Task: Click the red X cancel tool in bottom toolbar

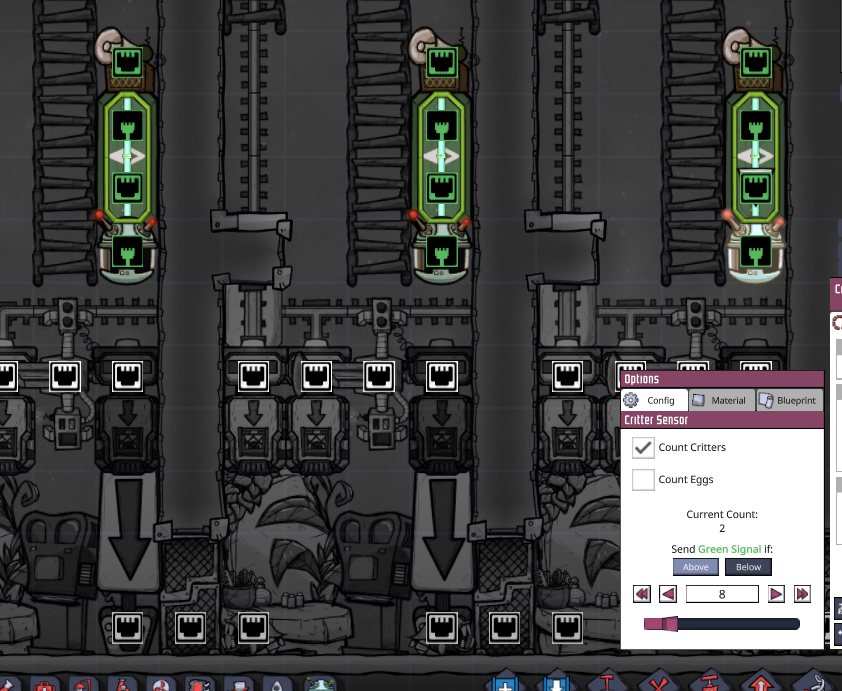Action: click(658, 682)
